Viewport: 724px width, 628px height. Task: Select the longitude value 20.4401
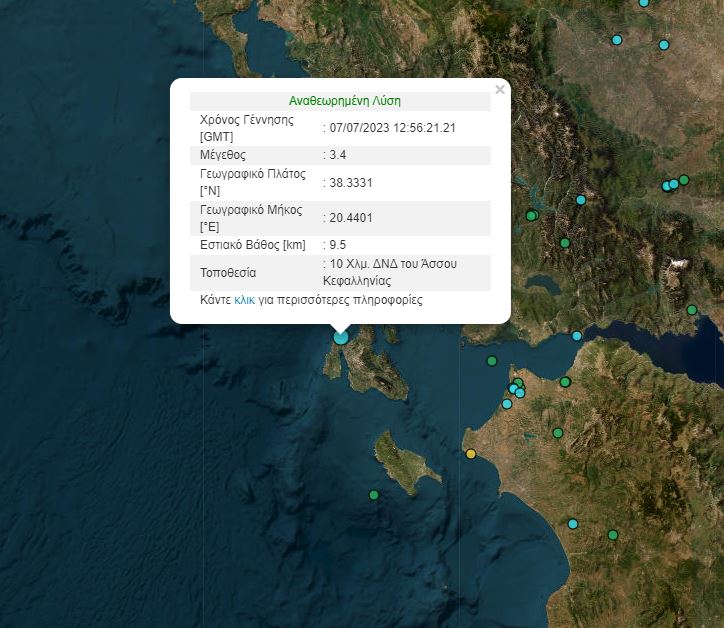[350, 217]
